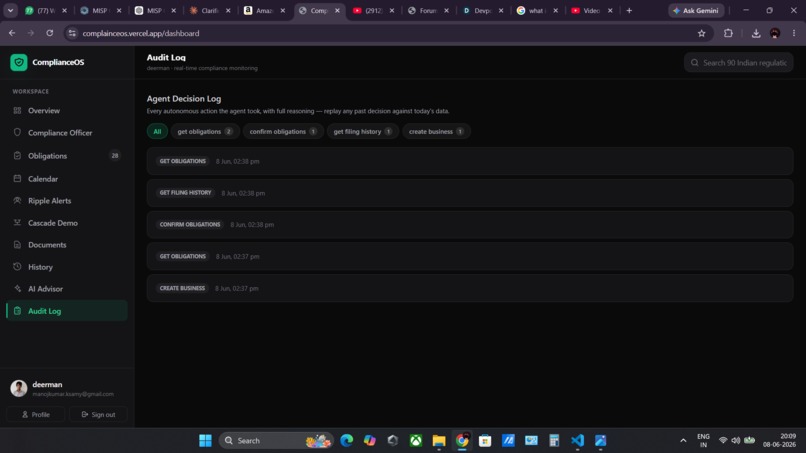Screen dimensions: 806x453
Task: Open the History page
Action: click(67, 267)
